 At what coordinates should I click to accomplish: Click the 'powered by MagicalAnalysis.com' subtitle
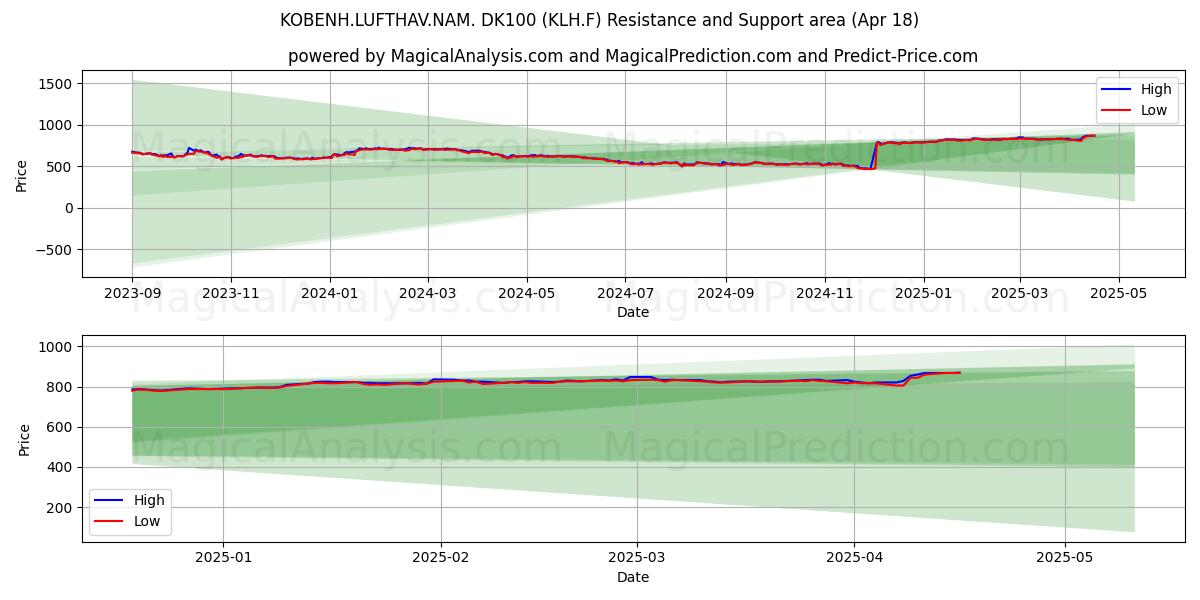pos(633,56)
